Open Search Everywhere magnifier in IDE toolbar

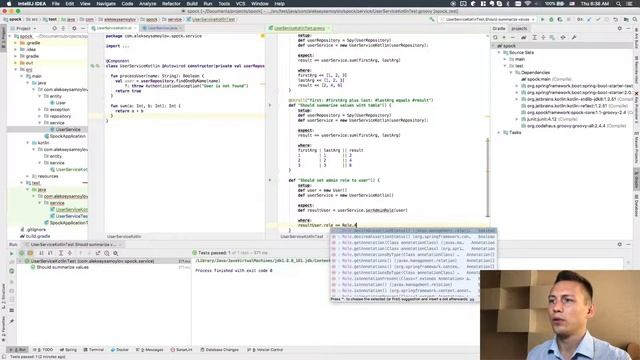point(635,19)
